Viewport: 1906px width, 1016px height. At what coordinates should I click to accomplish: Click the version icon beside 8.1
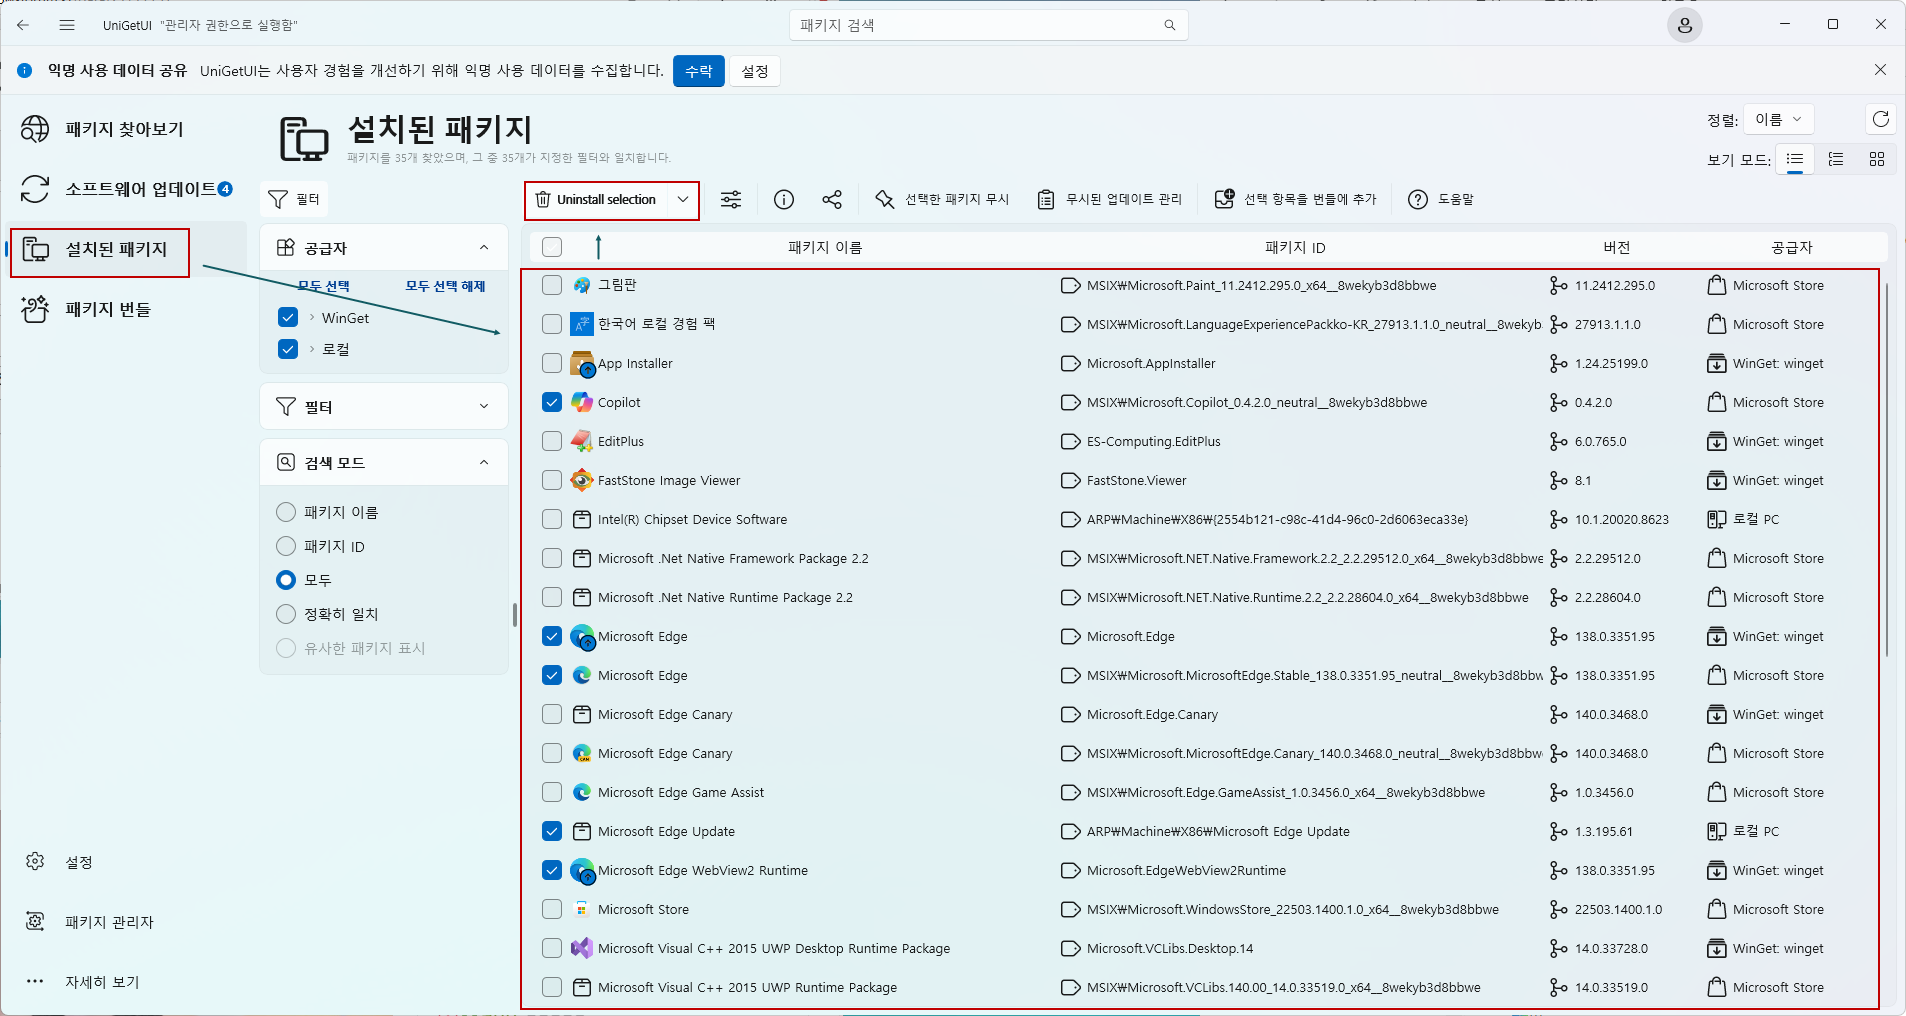point(1558,480)
